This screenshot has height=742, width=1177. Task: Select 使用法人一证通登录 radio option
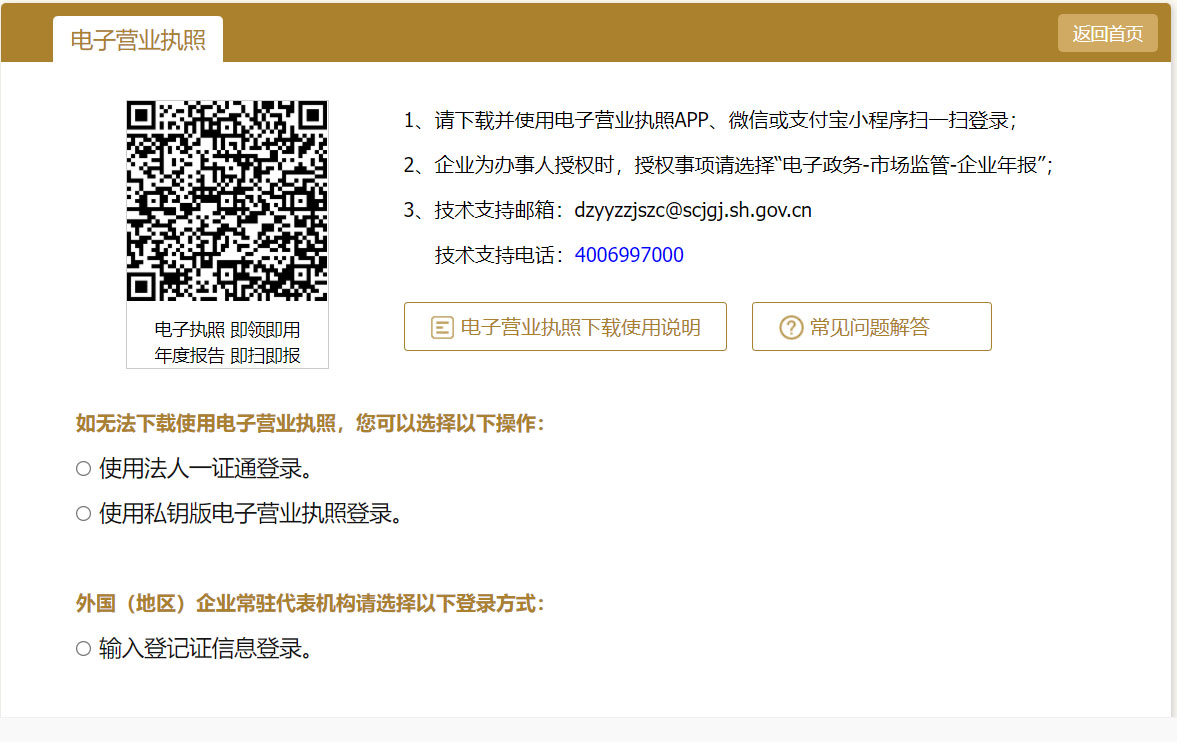coord(83,469)
